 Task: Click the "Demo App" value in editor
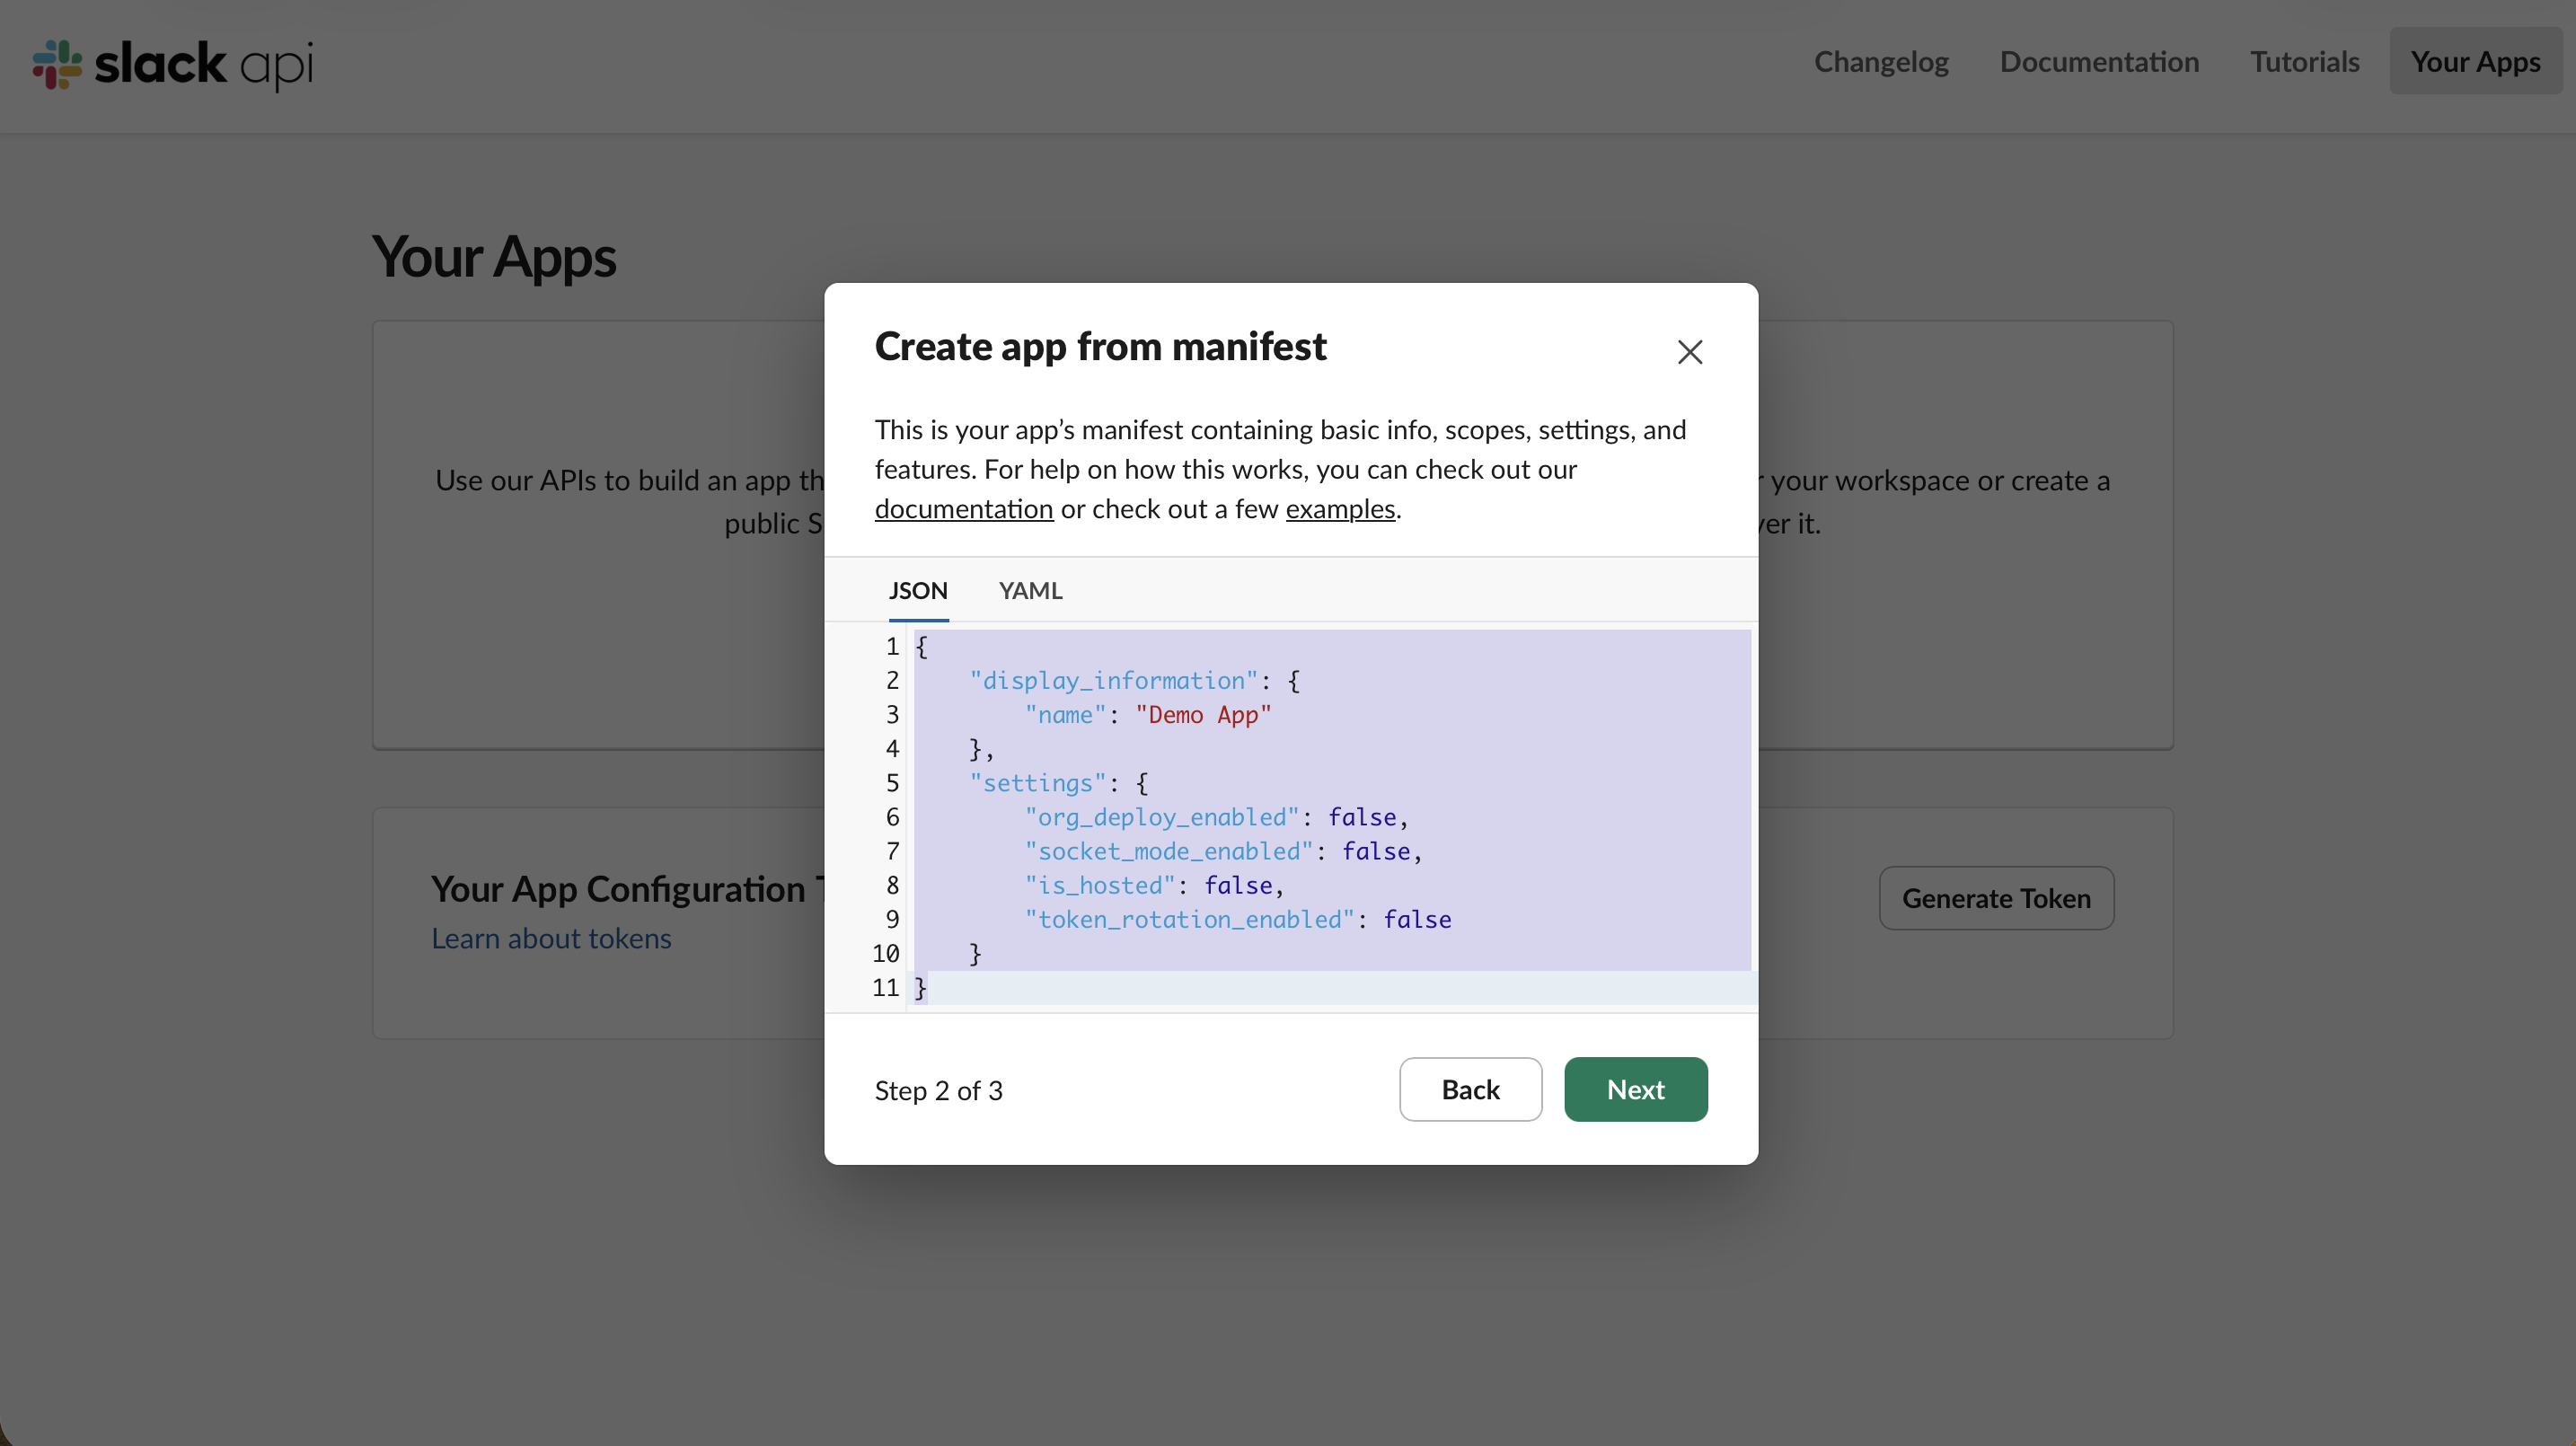pos(1203,715)
